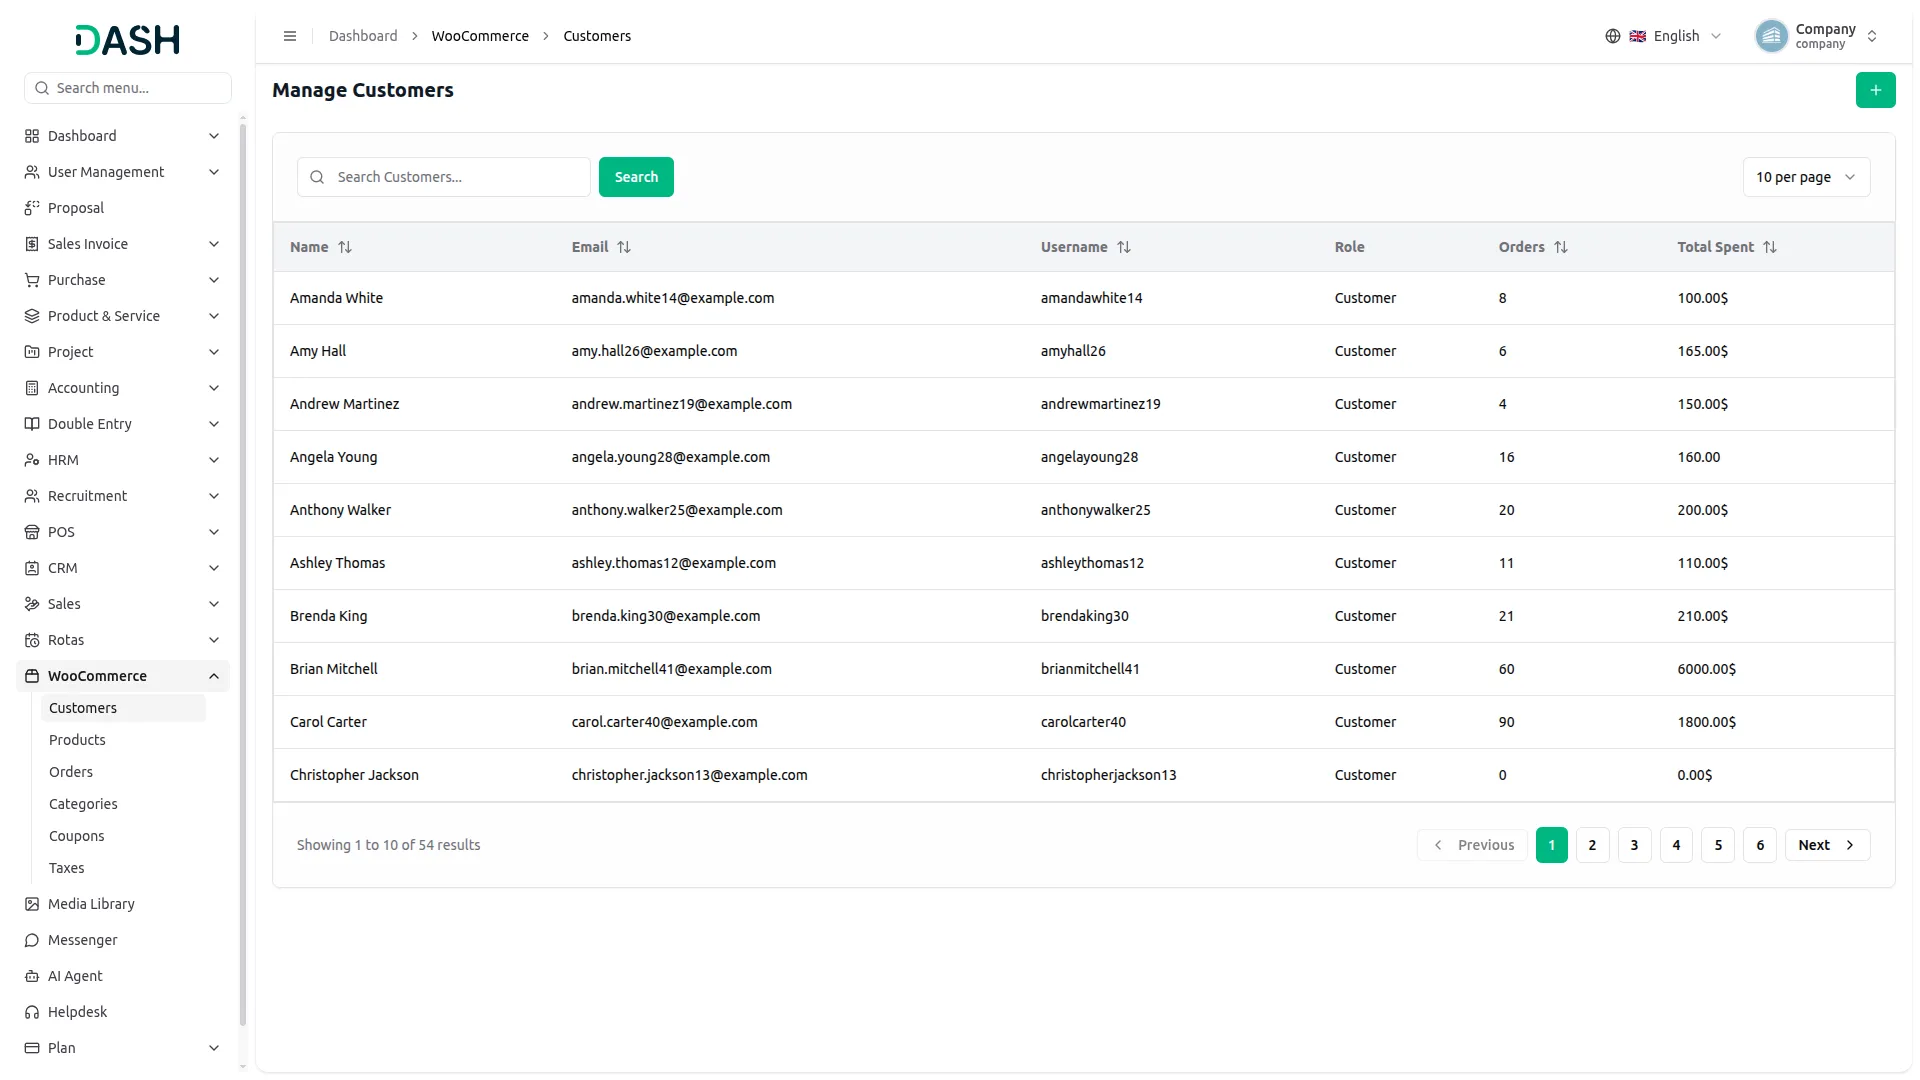This screenshot has width=1920, height=1080.
Task: Open Orders under WooCommerce
Action: pos(71,772)
